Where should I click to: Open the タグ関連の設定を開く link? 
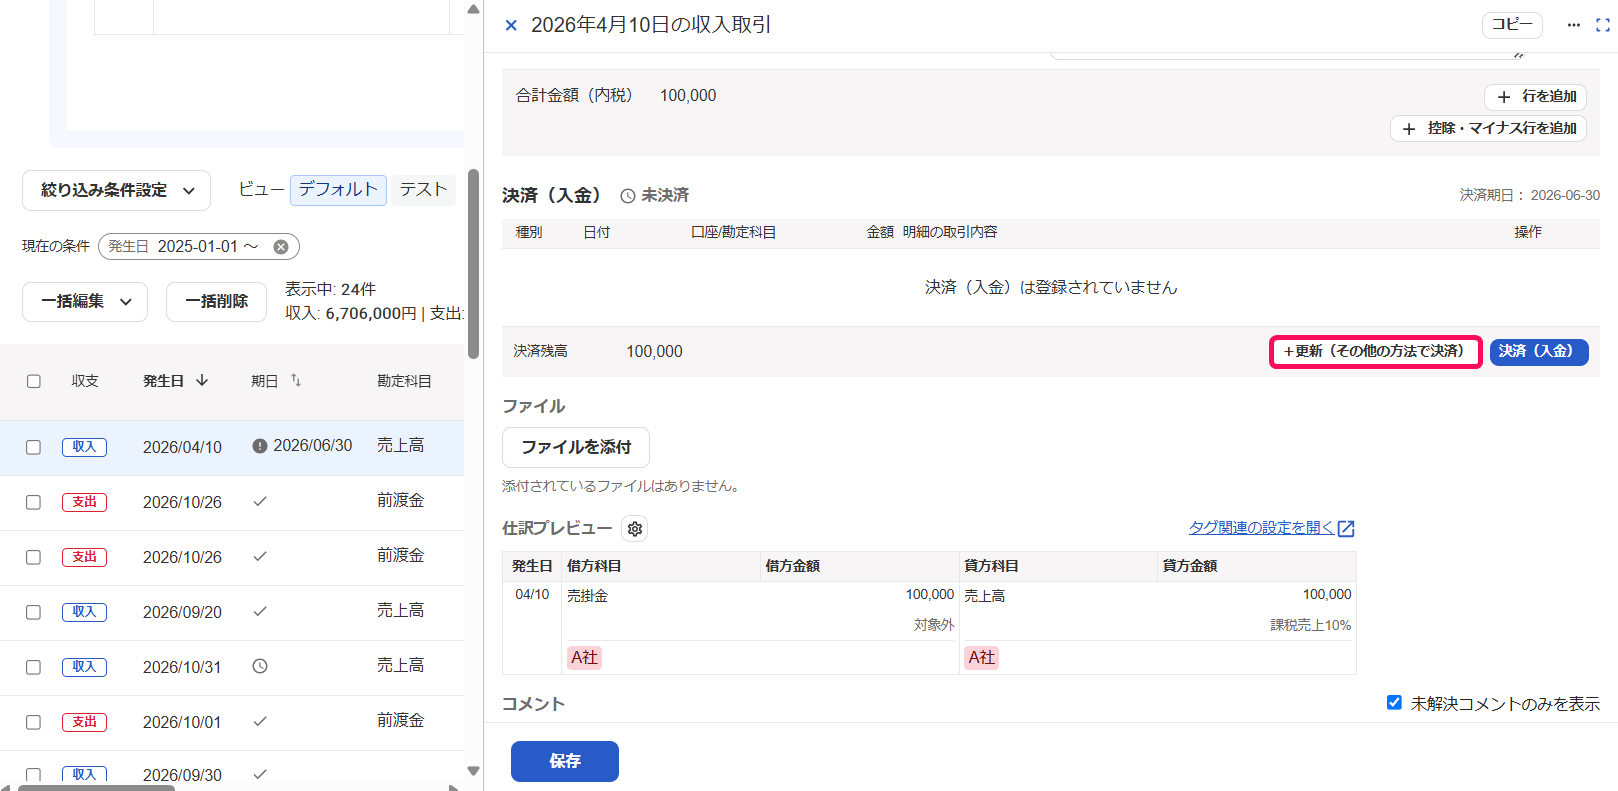1261,528
